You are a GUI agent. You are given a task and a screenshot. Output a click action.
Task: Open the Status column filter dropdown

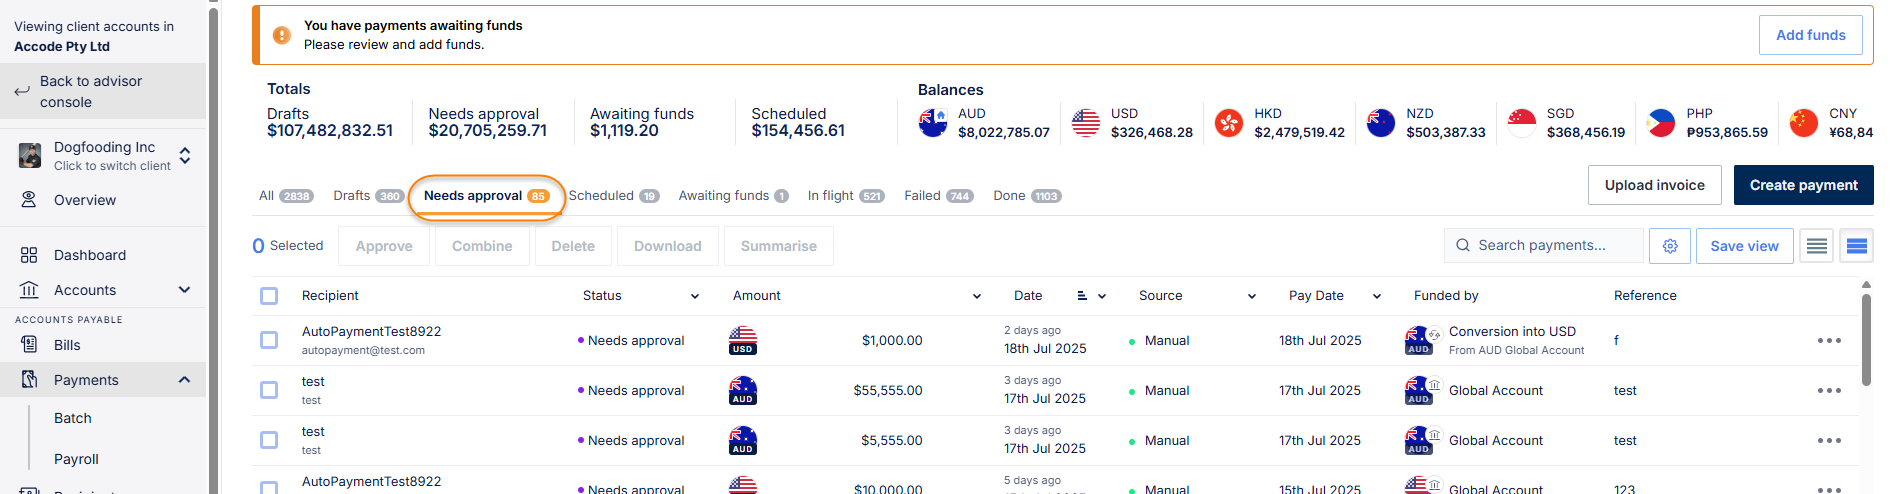(695, 296)
